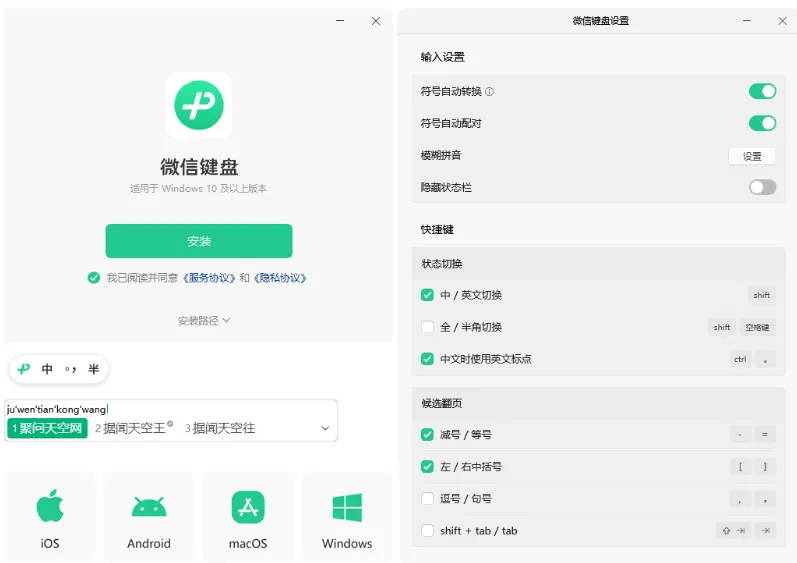Click the WeChat Keyboard app logo
This screenshot has height=563, width=797.
tap(199, 105)
